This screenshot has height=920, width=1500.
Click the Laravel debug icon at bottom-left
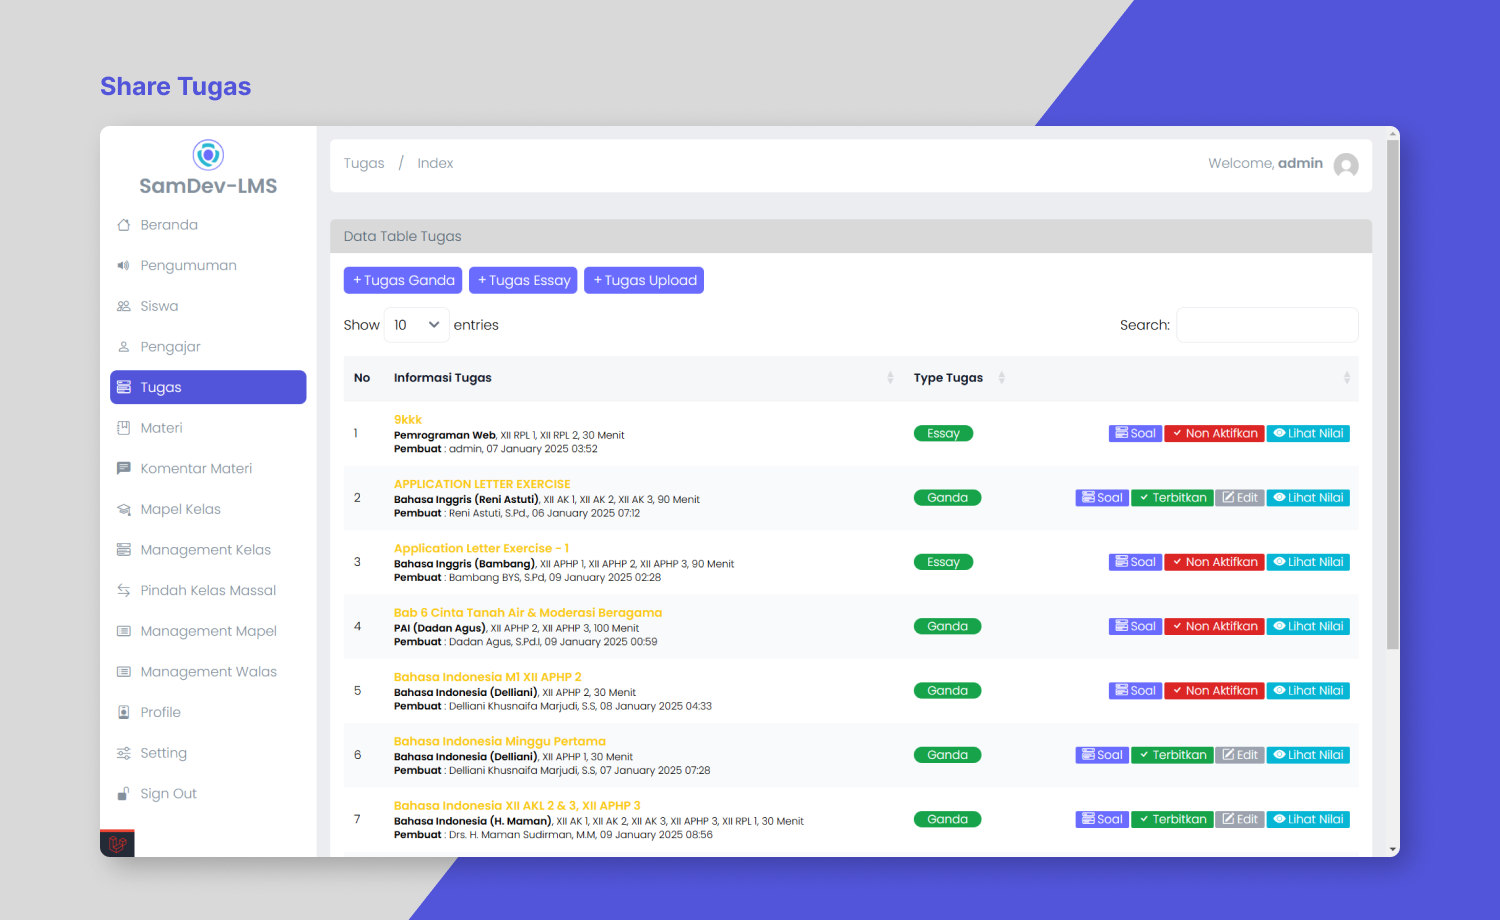pyautogui.click(x=117, y=843)
